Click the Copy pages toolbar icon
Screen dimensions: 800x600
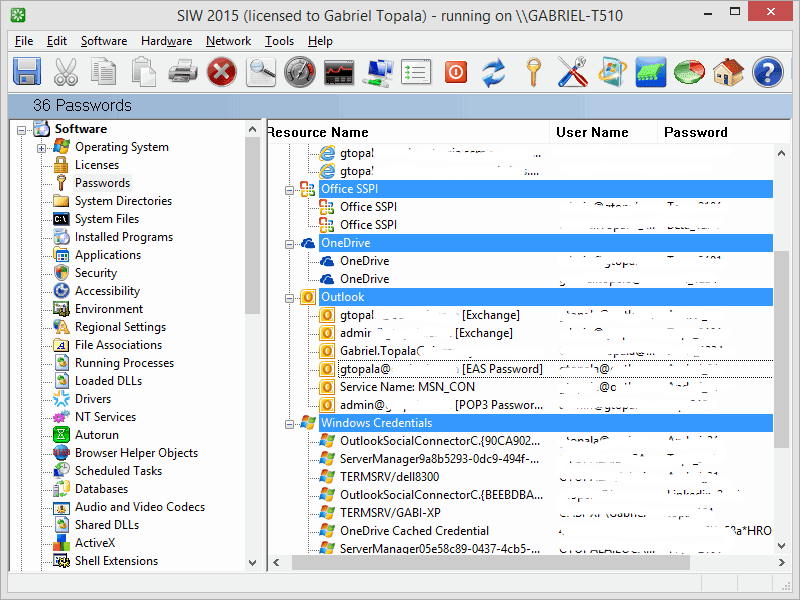click(x=104, y=71)
